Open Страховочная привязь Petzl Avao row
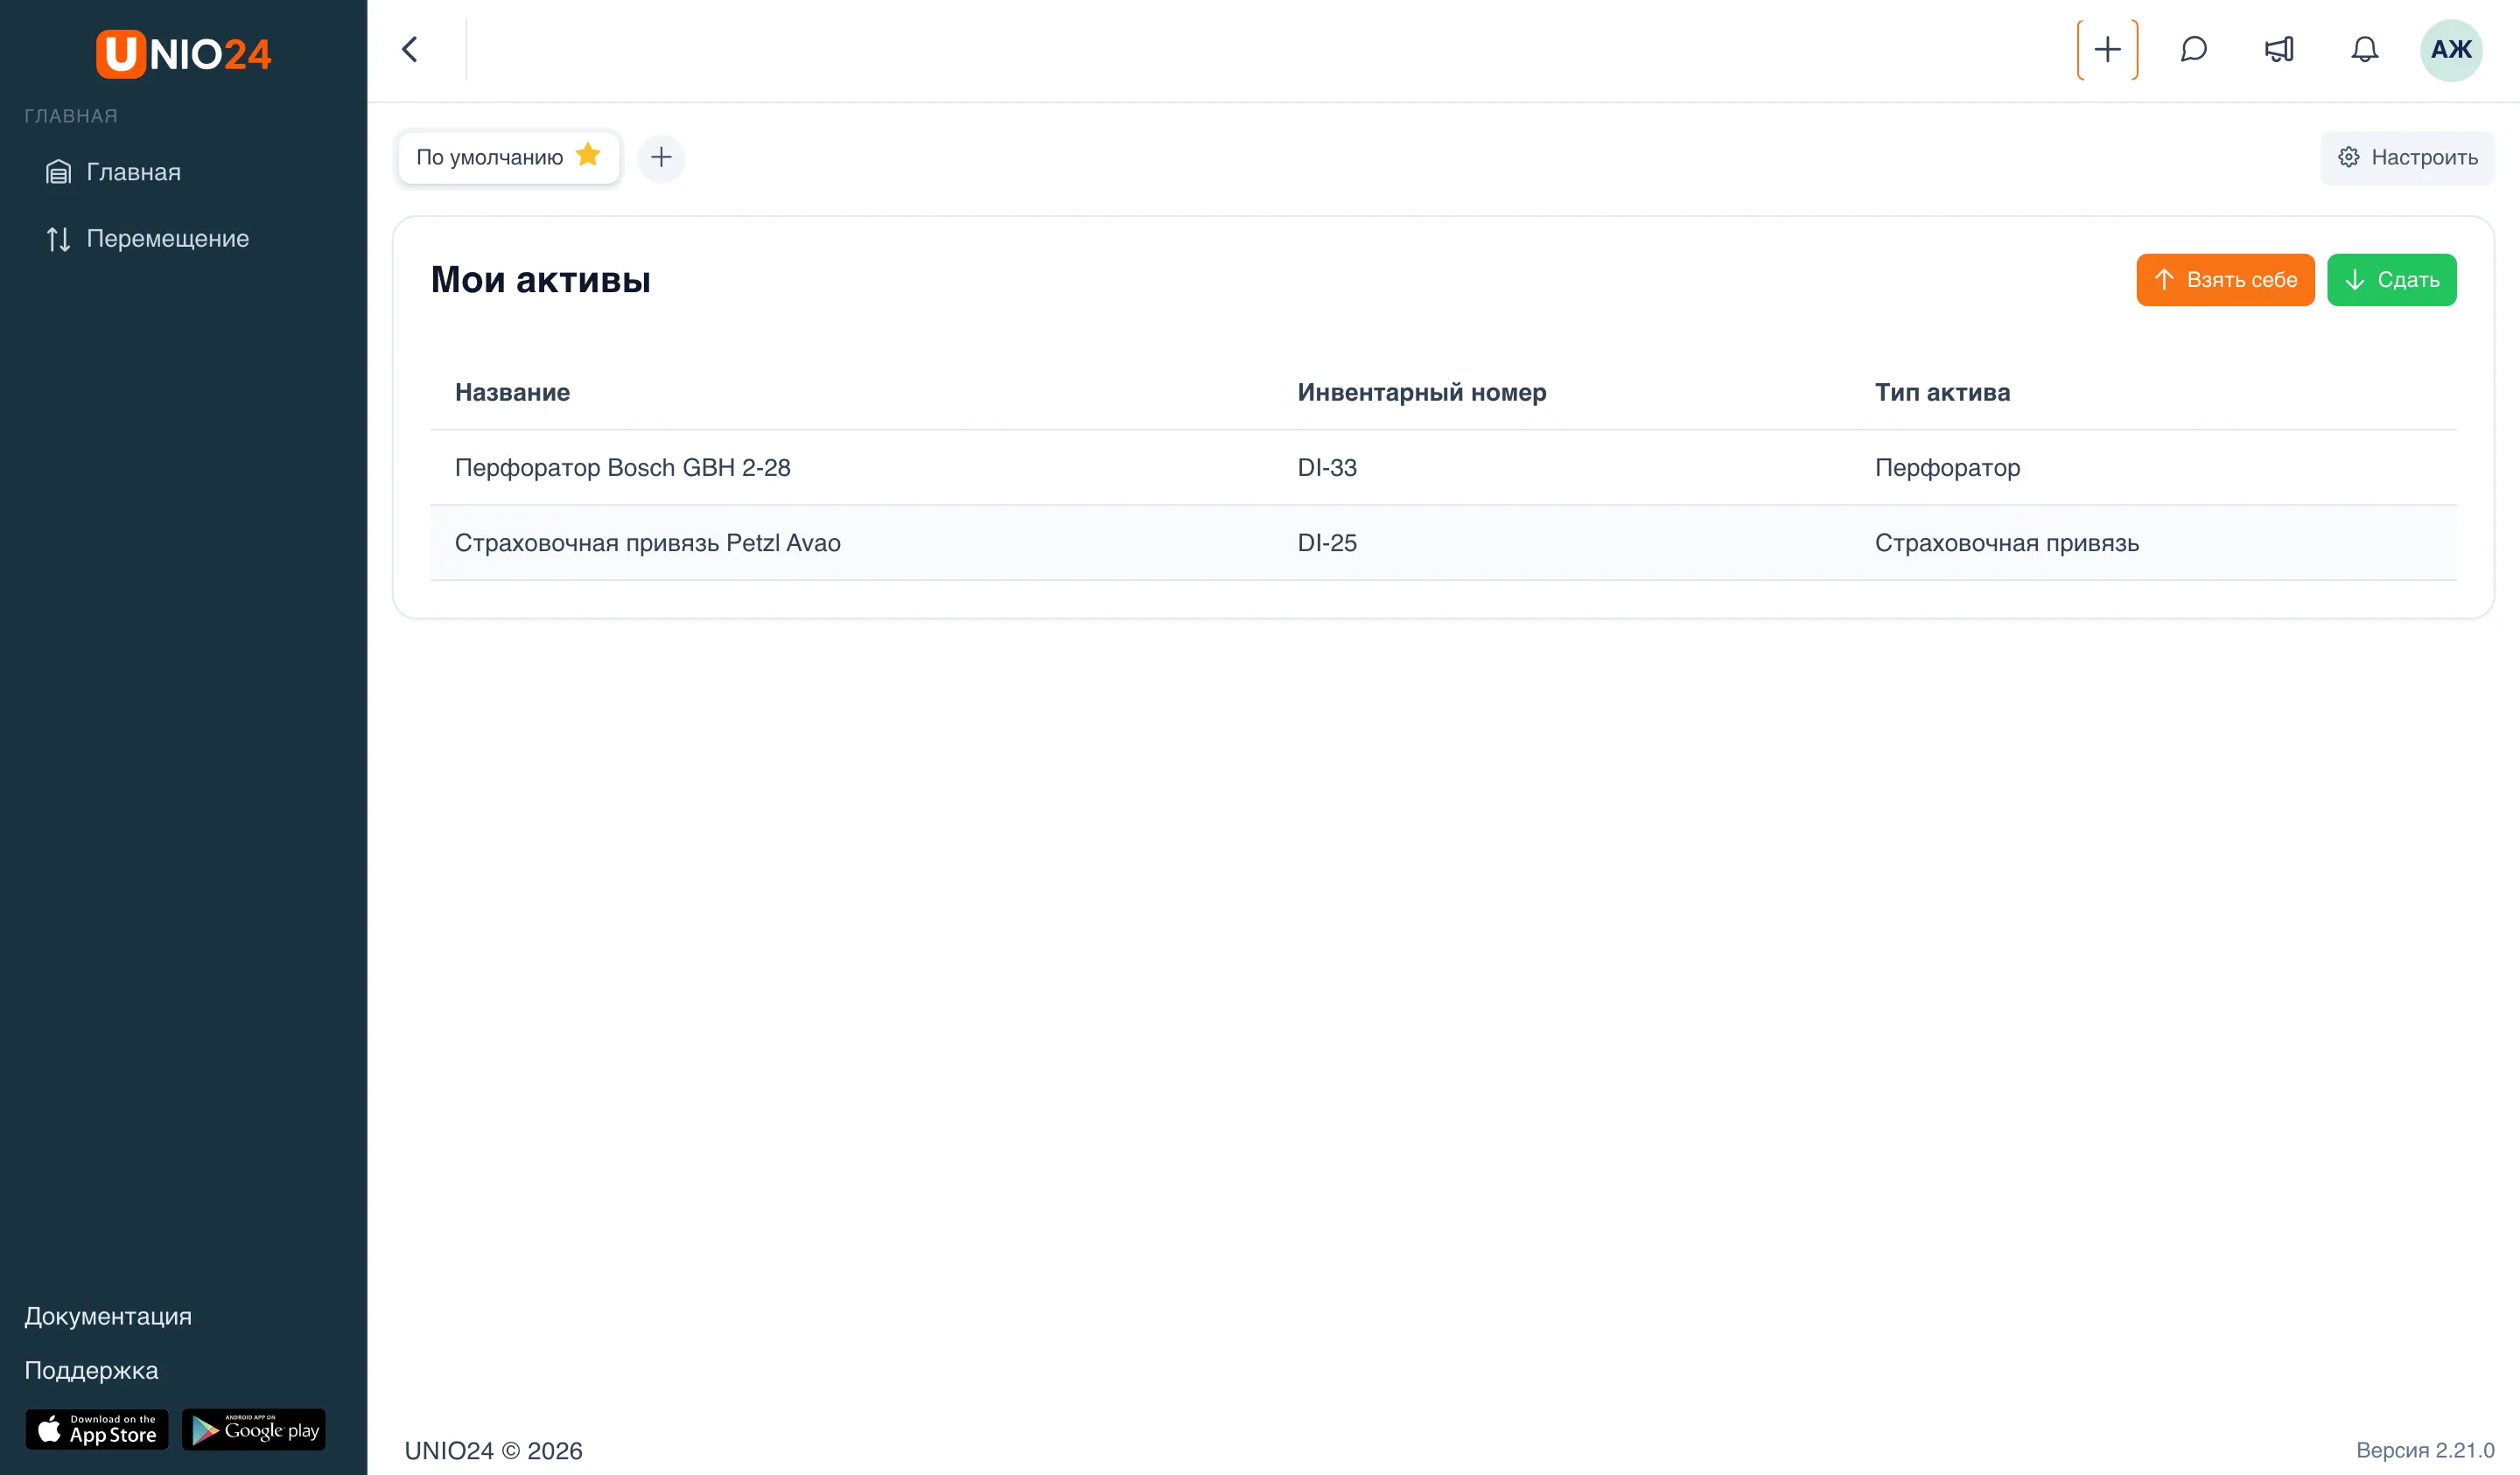 click(x=1443, y=543)
